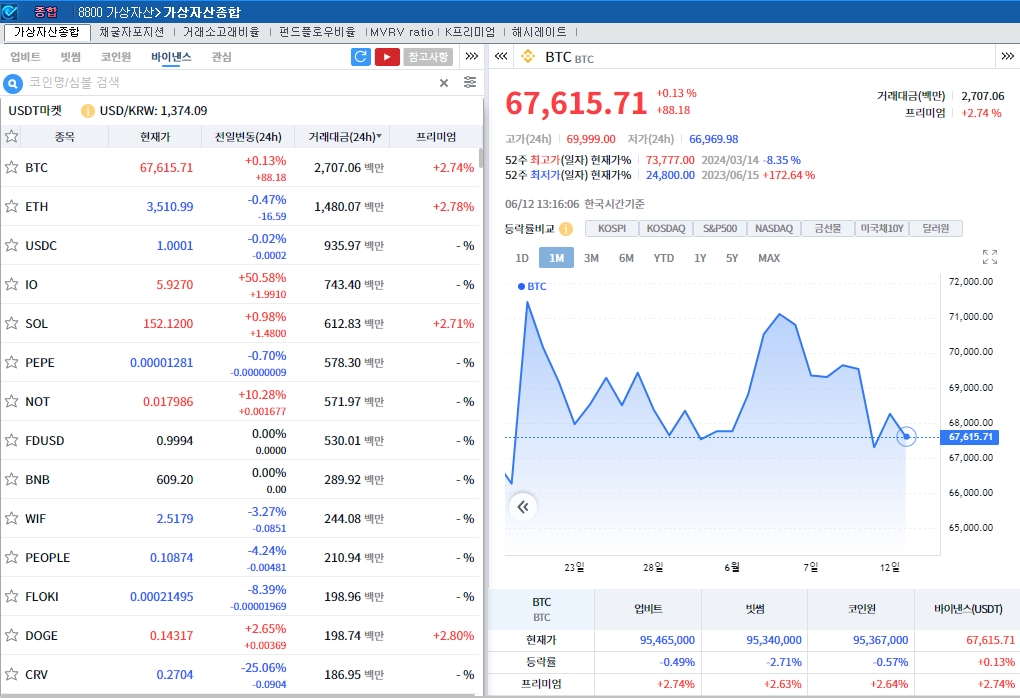The image size is (1020, 698).
Task: Expand chart to fullscreen icon
Action: coord(989,257)
